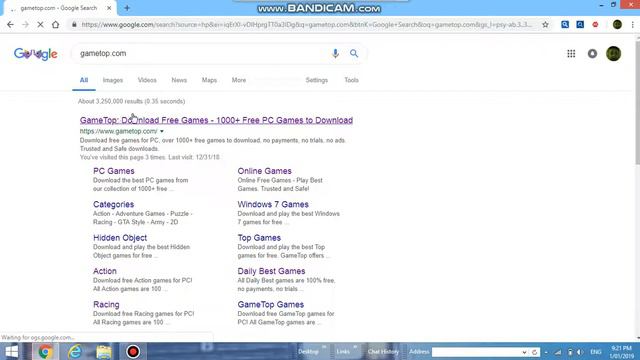Switch to the Images tab
640x360 pixels.
click(x=113, y=80)
